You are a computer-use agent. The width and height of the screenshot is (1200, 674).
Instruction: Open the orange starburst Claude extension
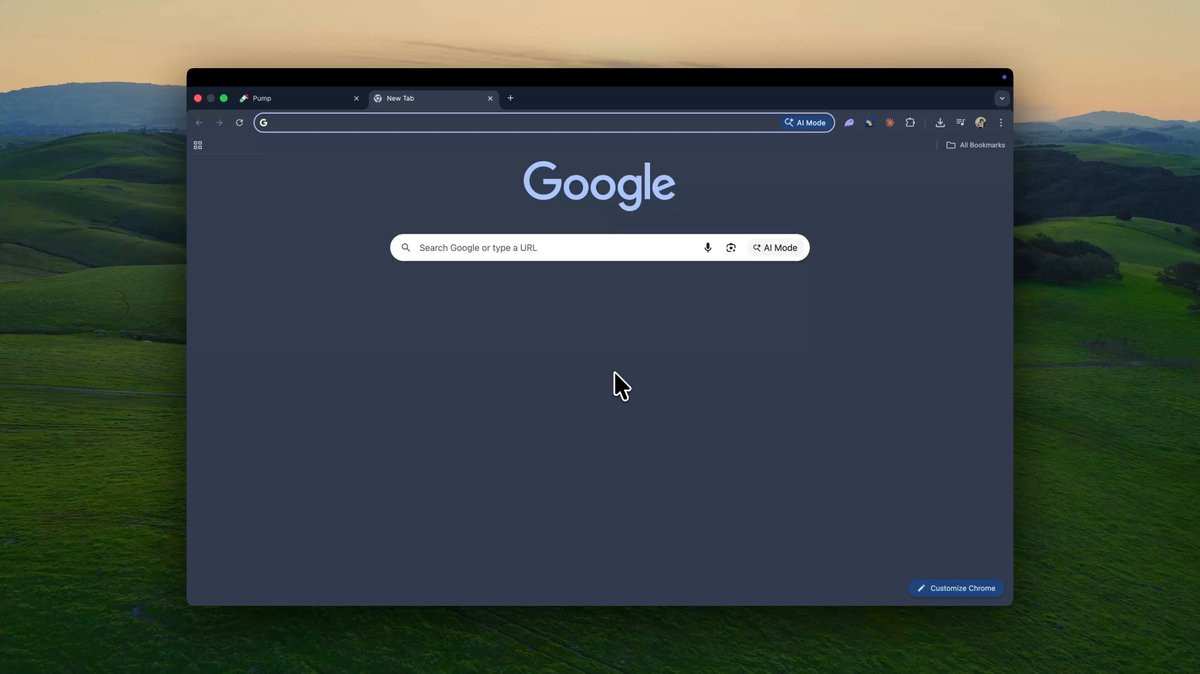click(x=889, y=123)
